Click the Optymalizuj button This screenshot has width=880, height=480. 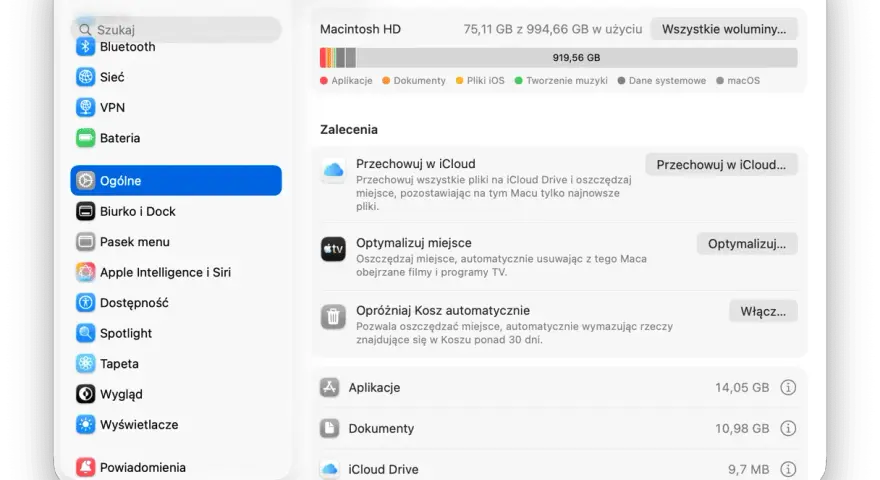tap(747, 244)
